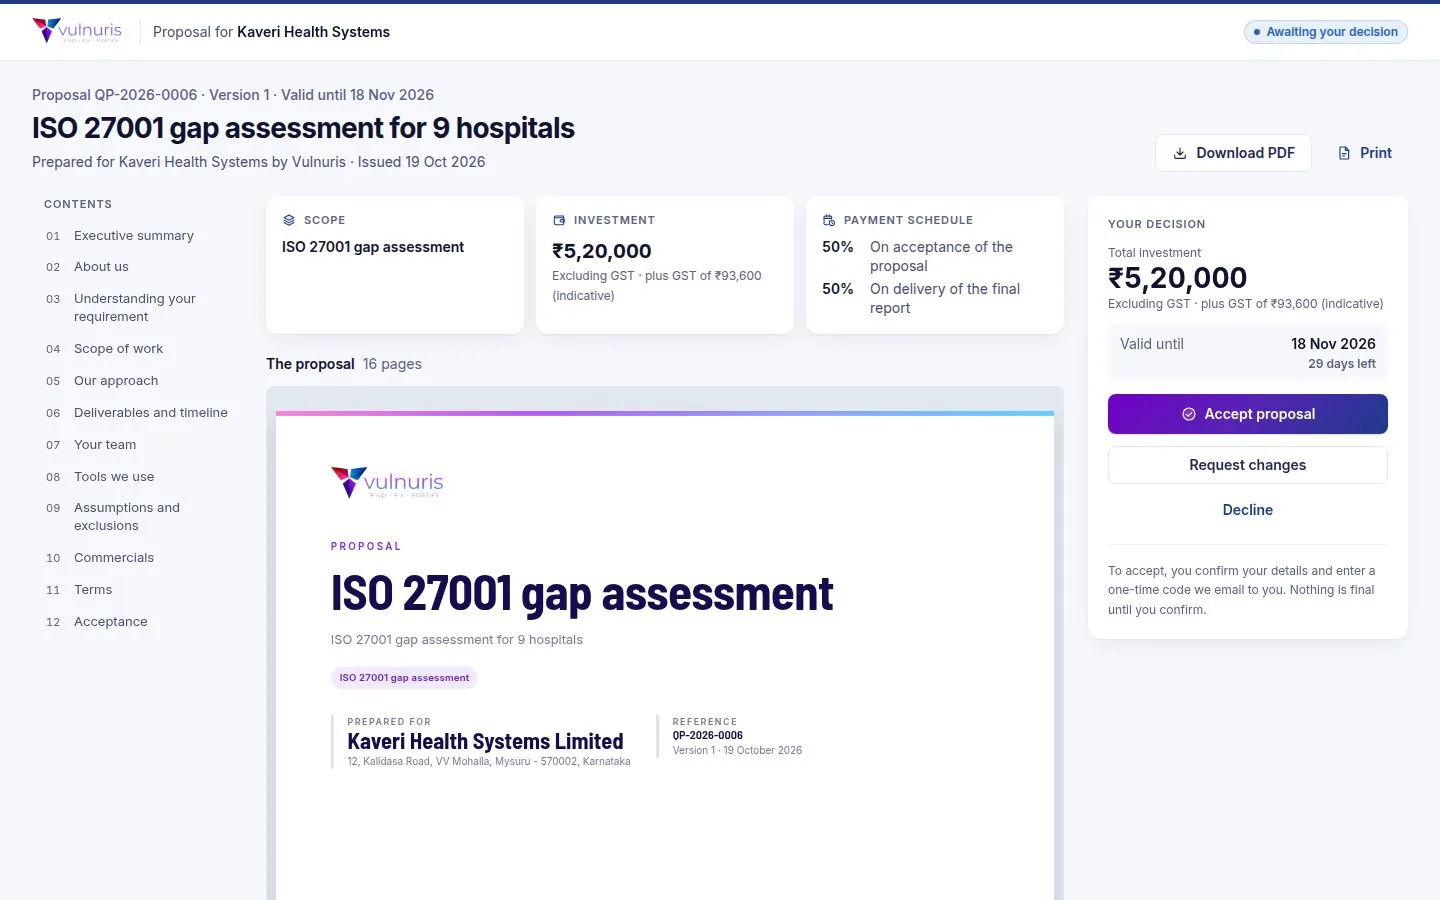The height and width of the screenshot is (900, 1440).
Task: Click the proposal main heading about 9 hospitals
Action: coord(303,128)
